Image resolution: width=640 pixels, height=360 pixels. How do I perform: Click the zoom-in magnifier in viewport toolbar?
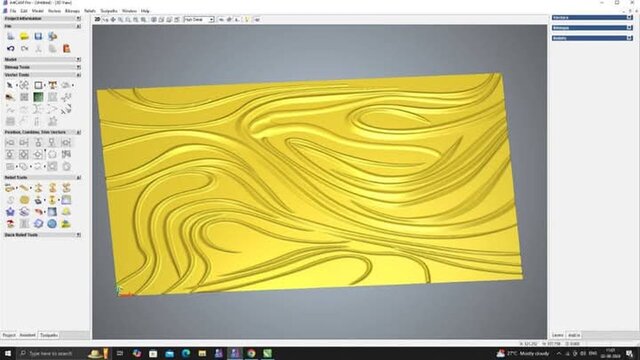(121, 19)
